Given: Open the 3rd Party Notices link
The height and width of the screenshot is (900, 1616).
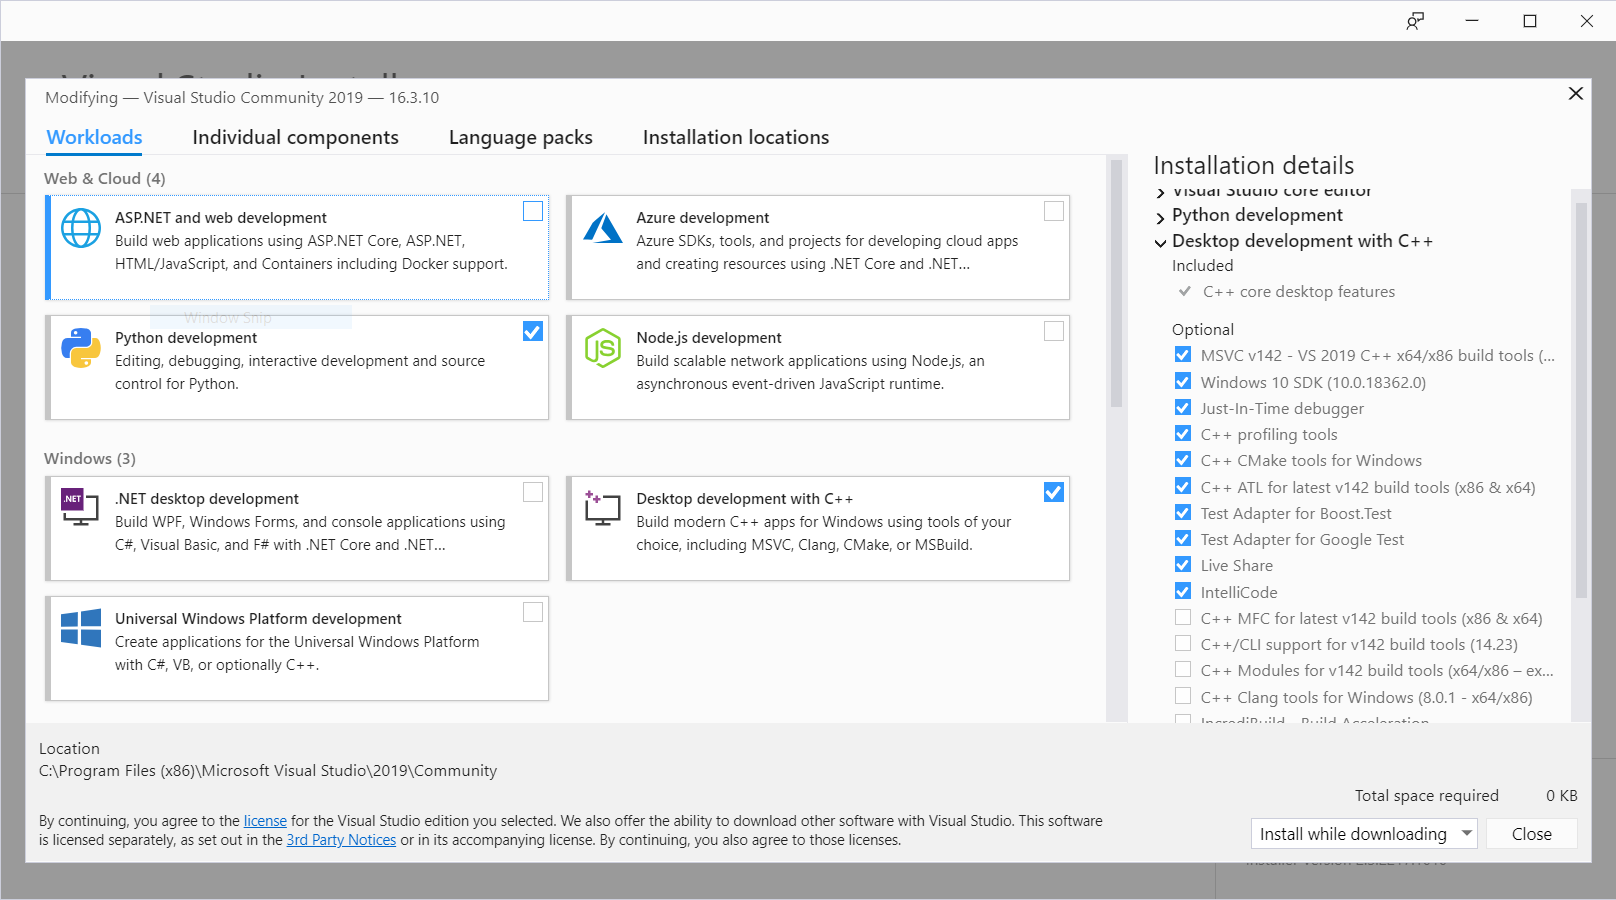Looking at the screenshot, I should click(x=341, y=840).
